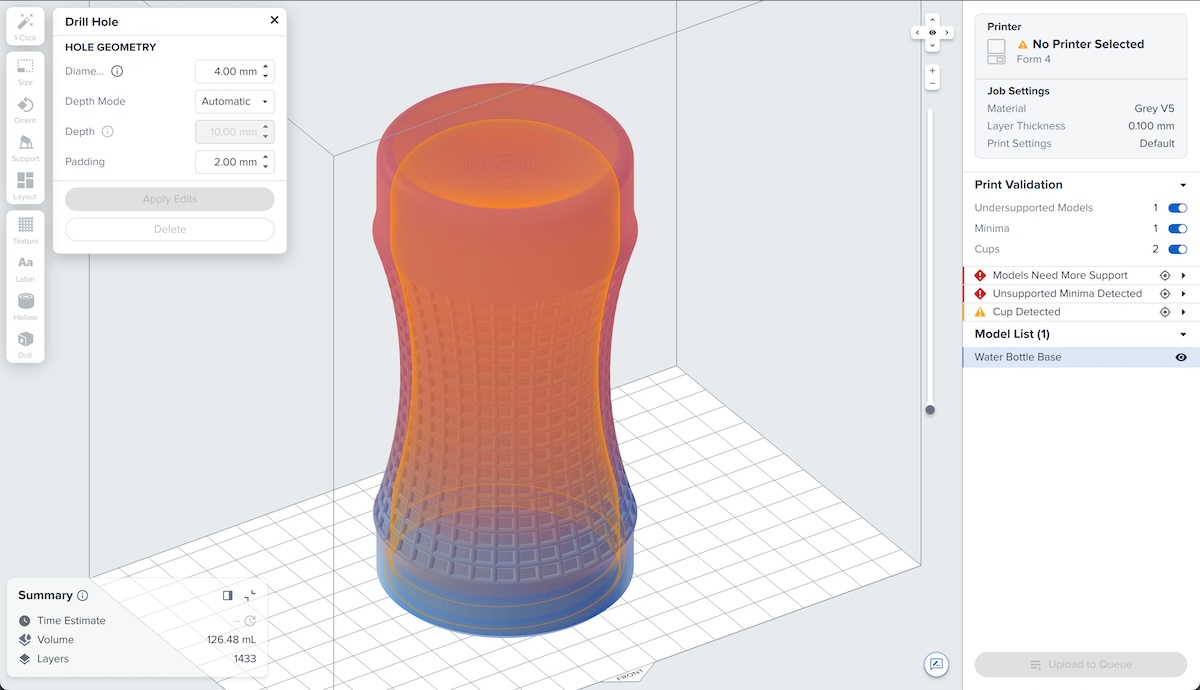Select the Orient tool

(x=25, y=109)
